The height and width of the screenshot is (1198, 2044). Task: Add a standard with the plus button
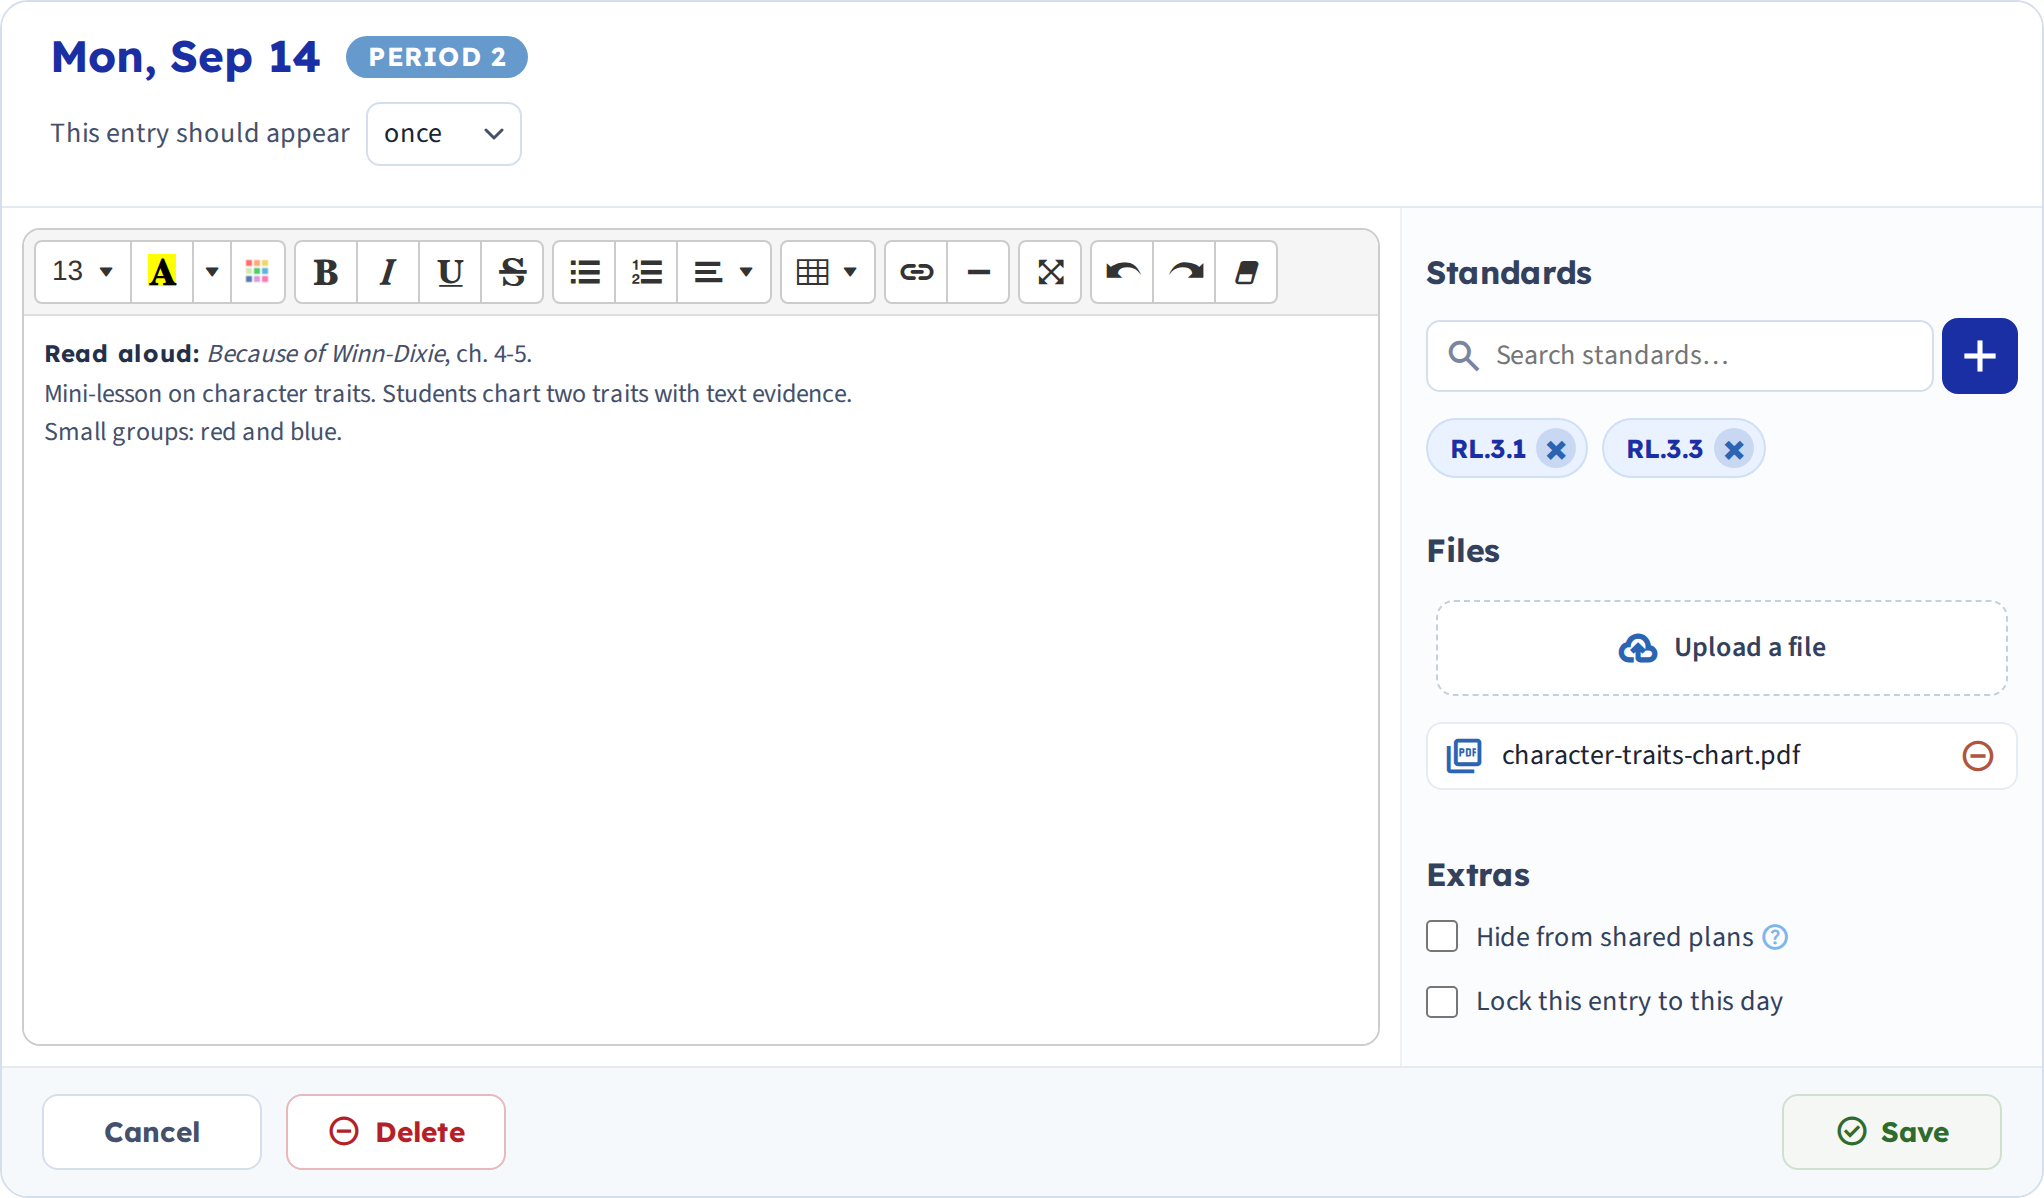click(1979, 356)
